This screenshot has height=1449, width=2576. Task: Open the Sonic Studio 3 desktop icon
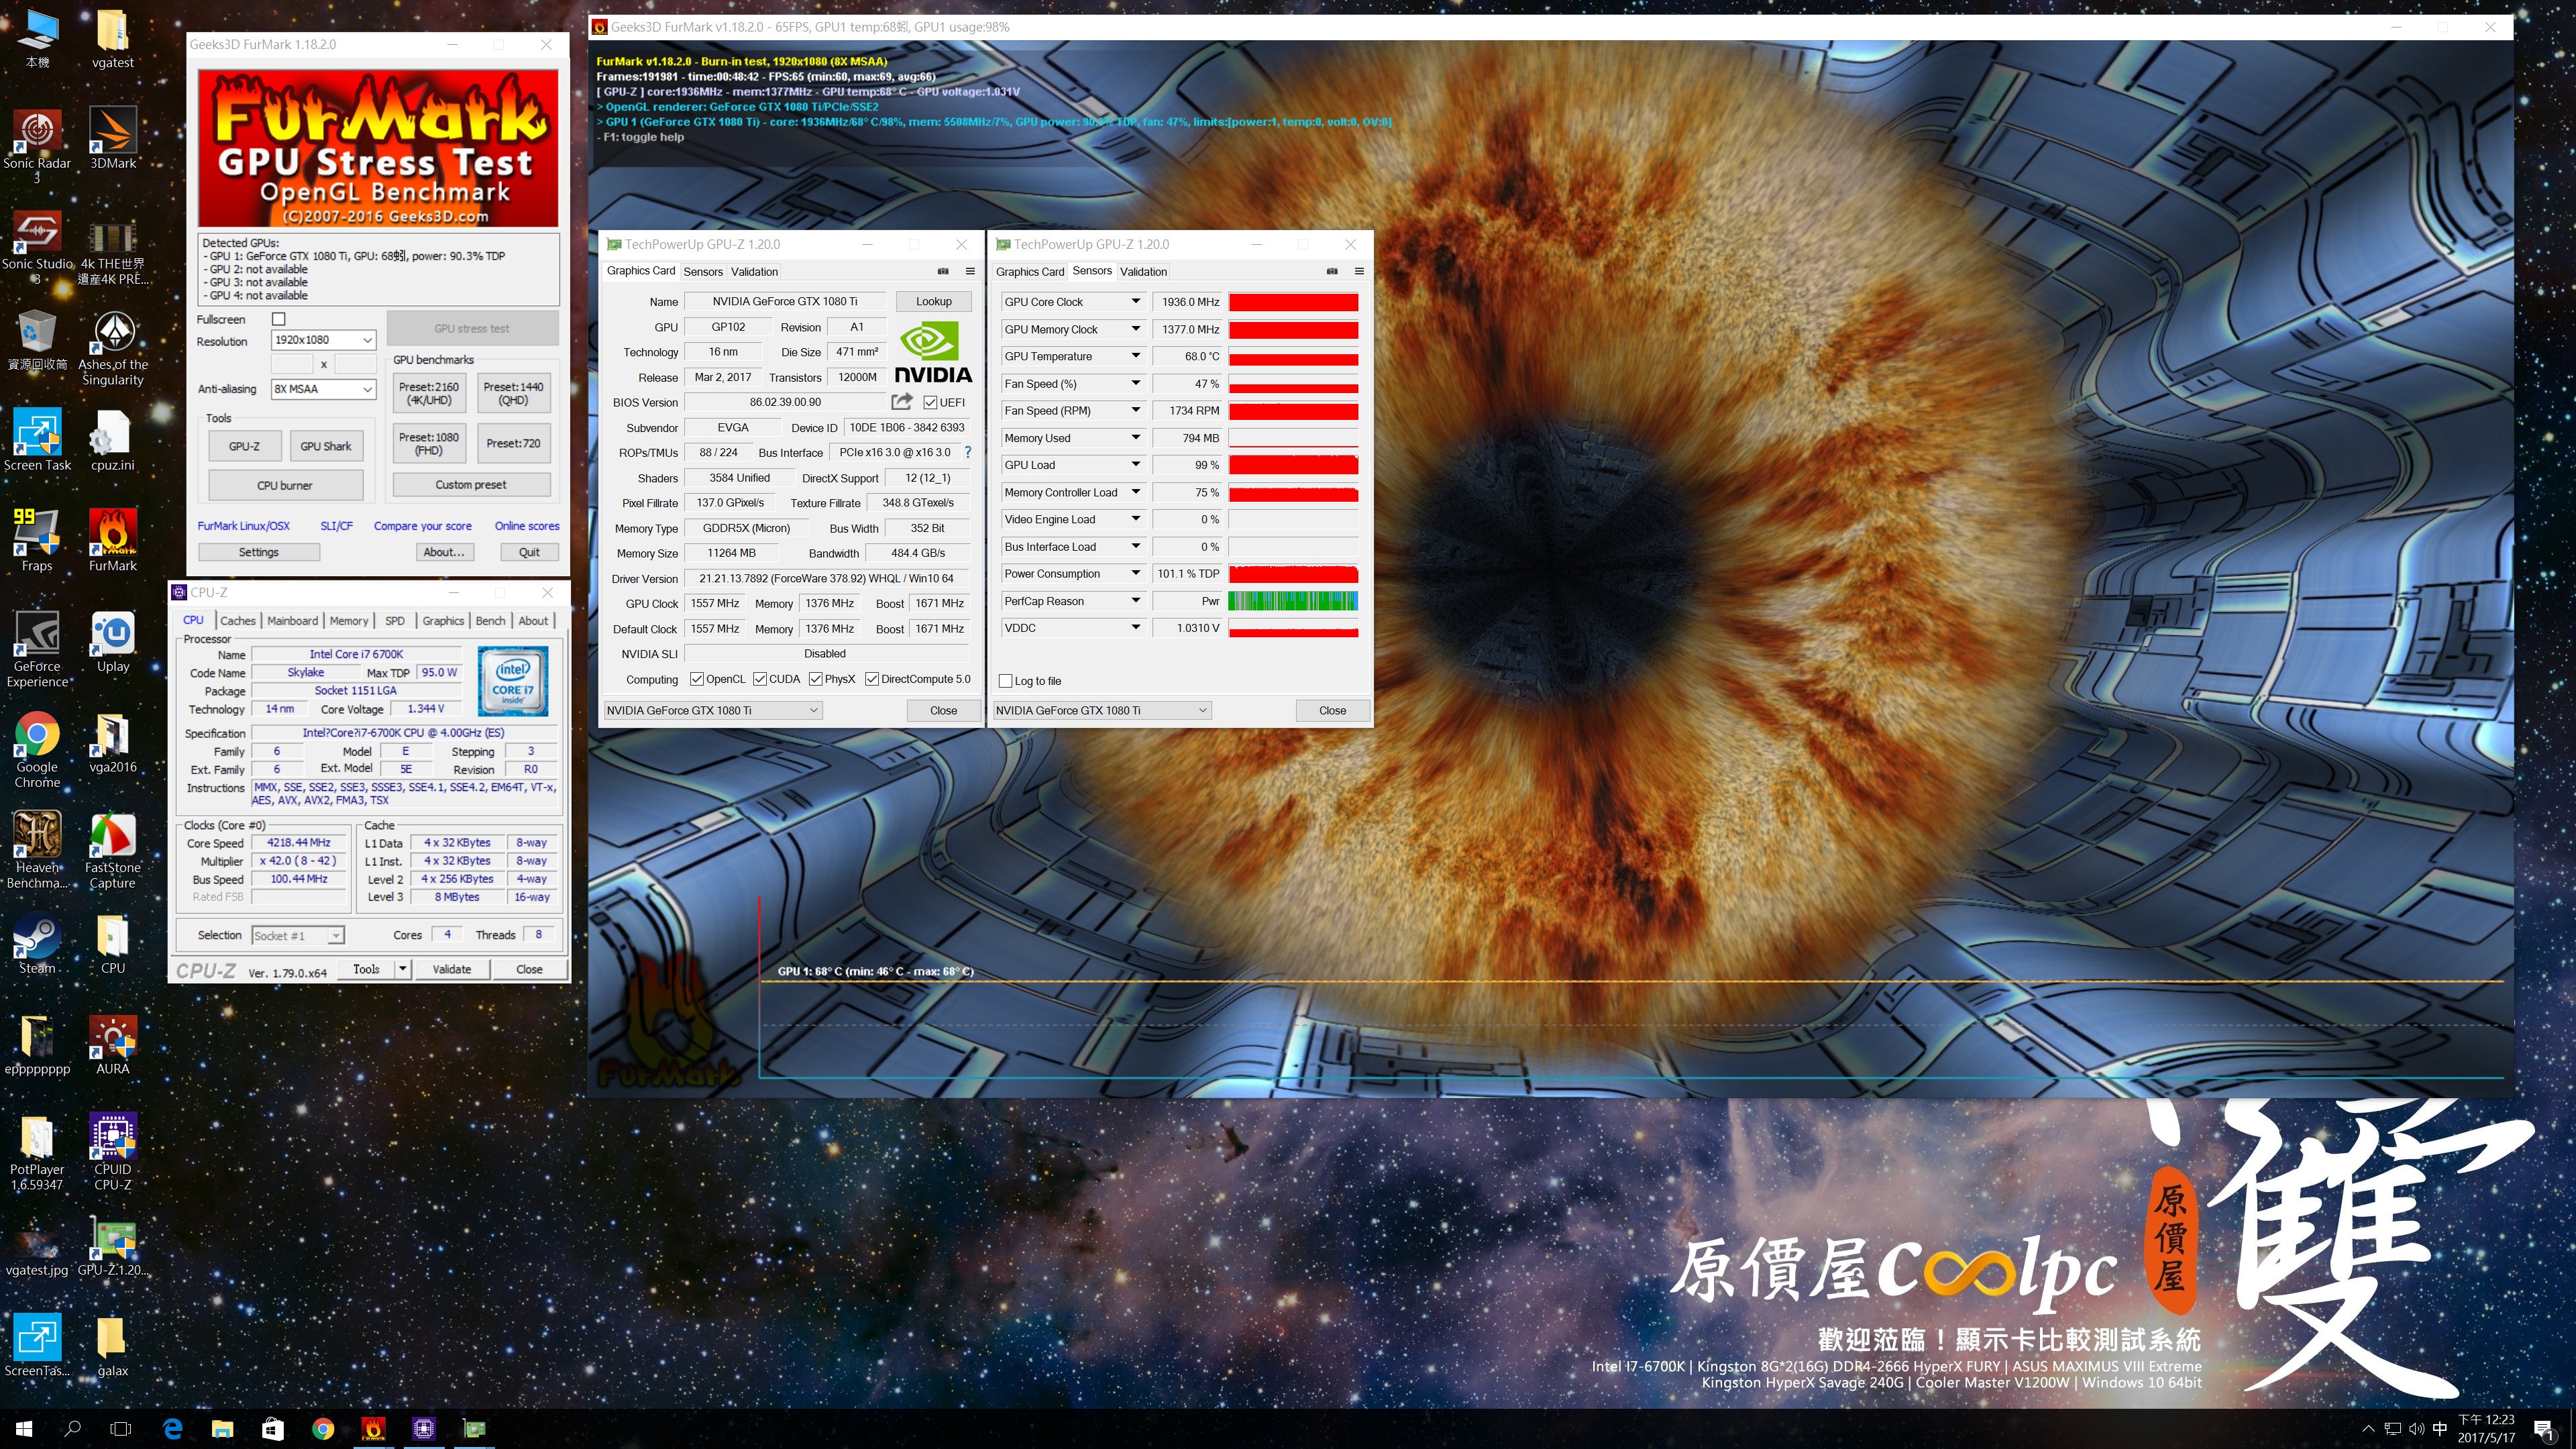(x=37, y=247)
